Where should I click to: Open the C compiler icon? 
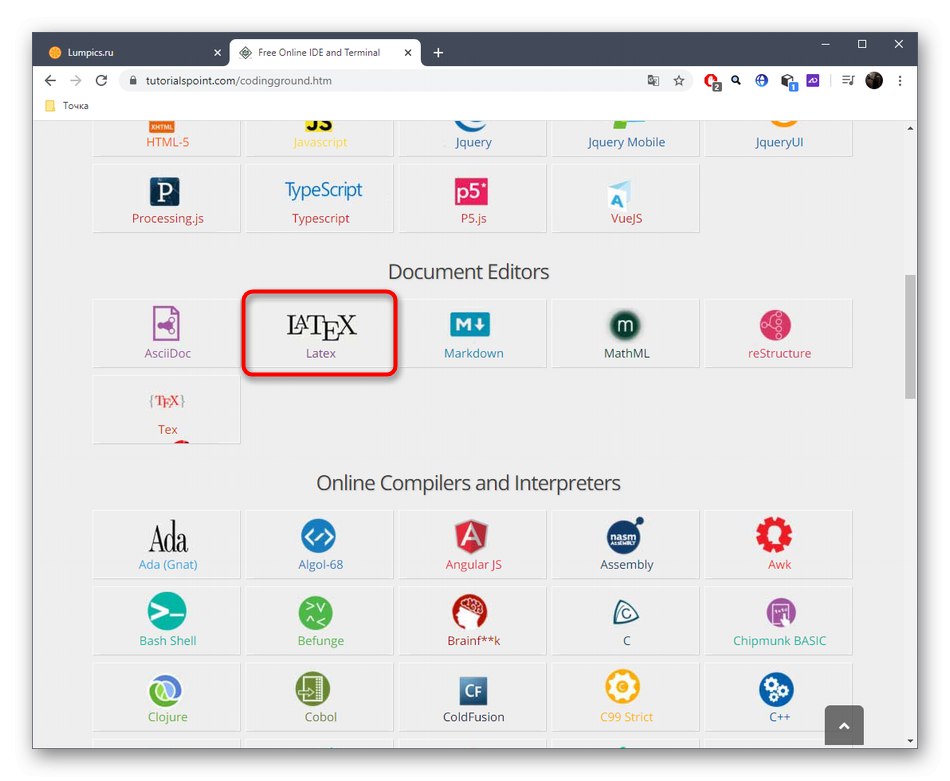pos(625,613)
